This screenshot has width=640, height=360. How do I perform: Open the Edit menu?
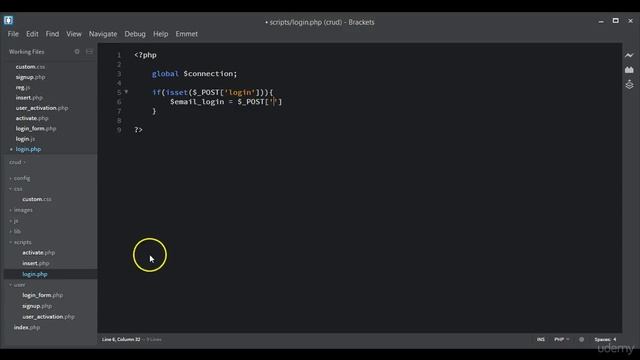tap(32, 34)
